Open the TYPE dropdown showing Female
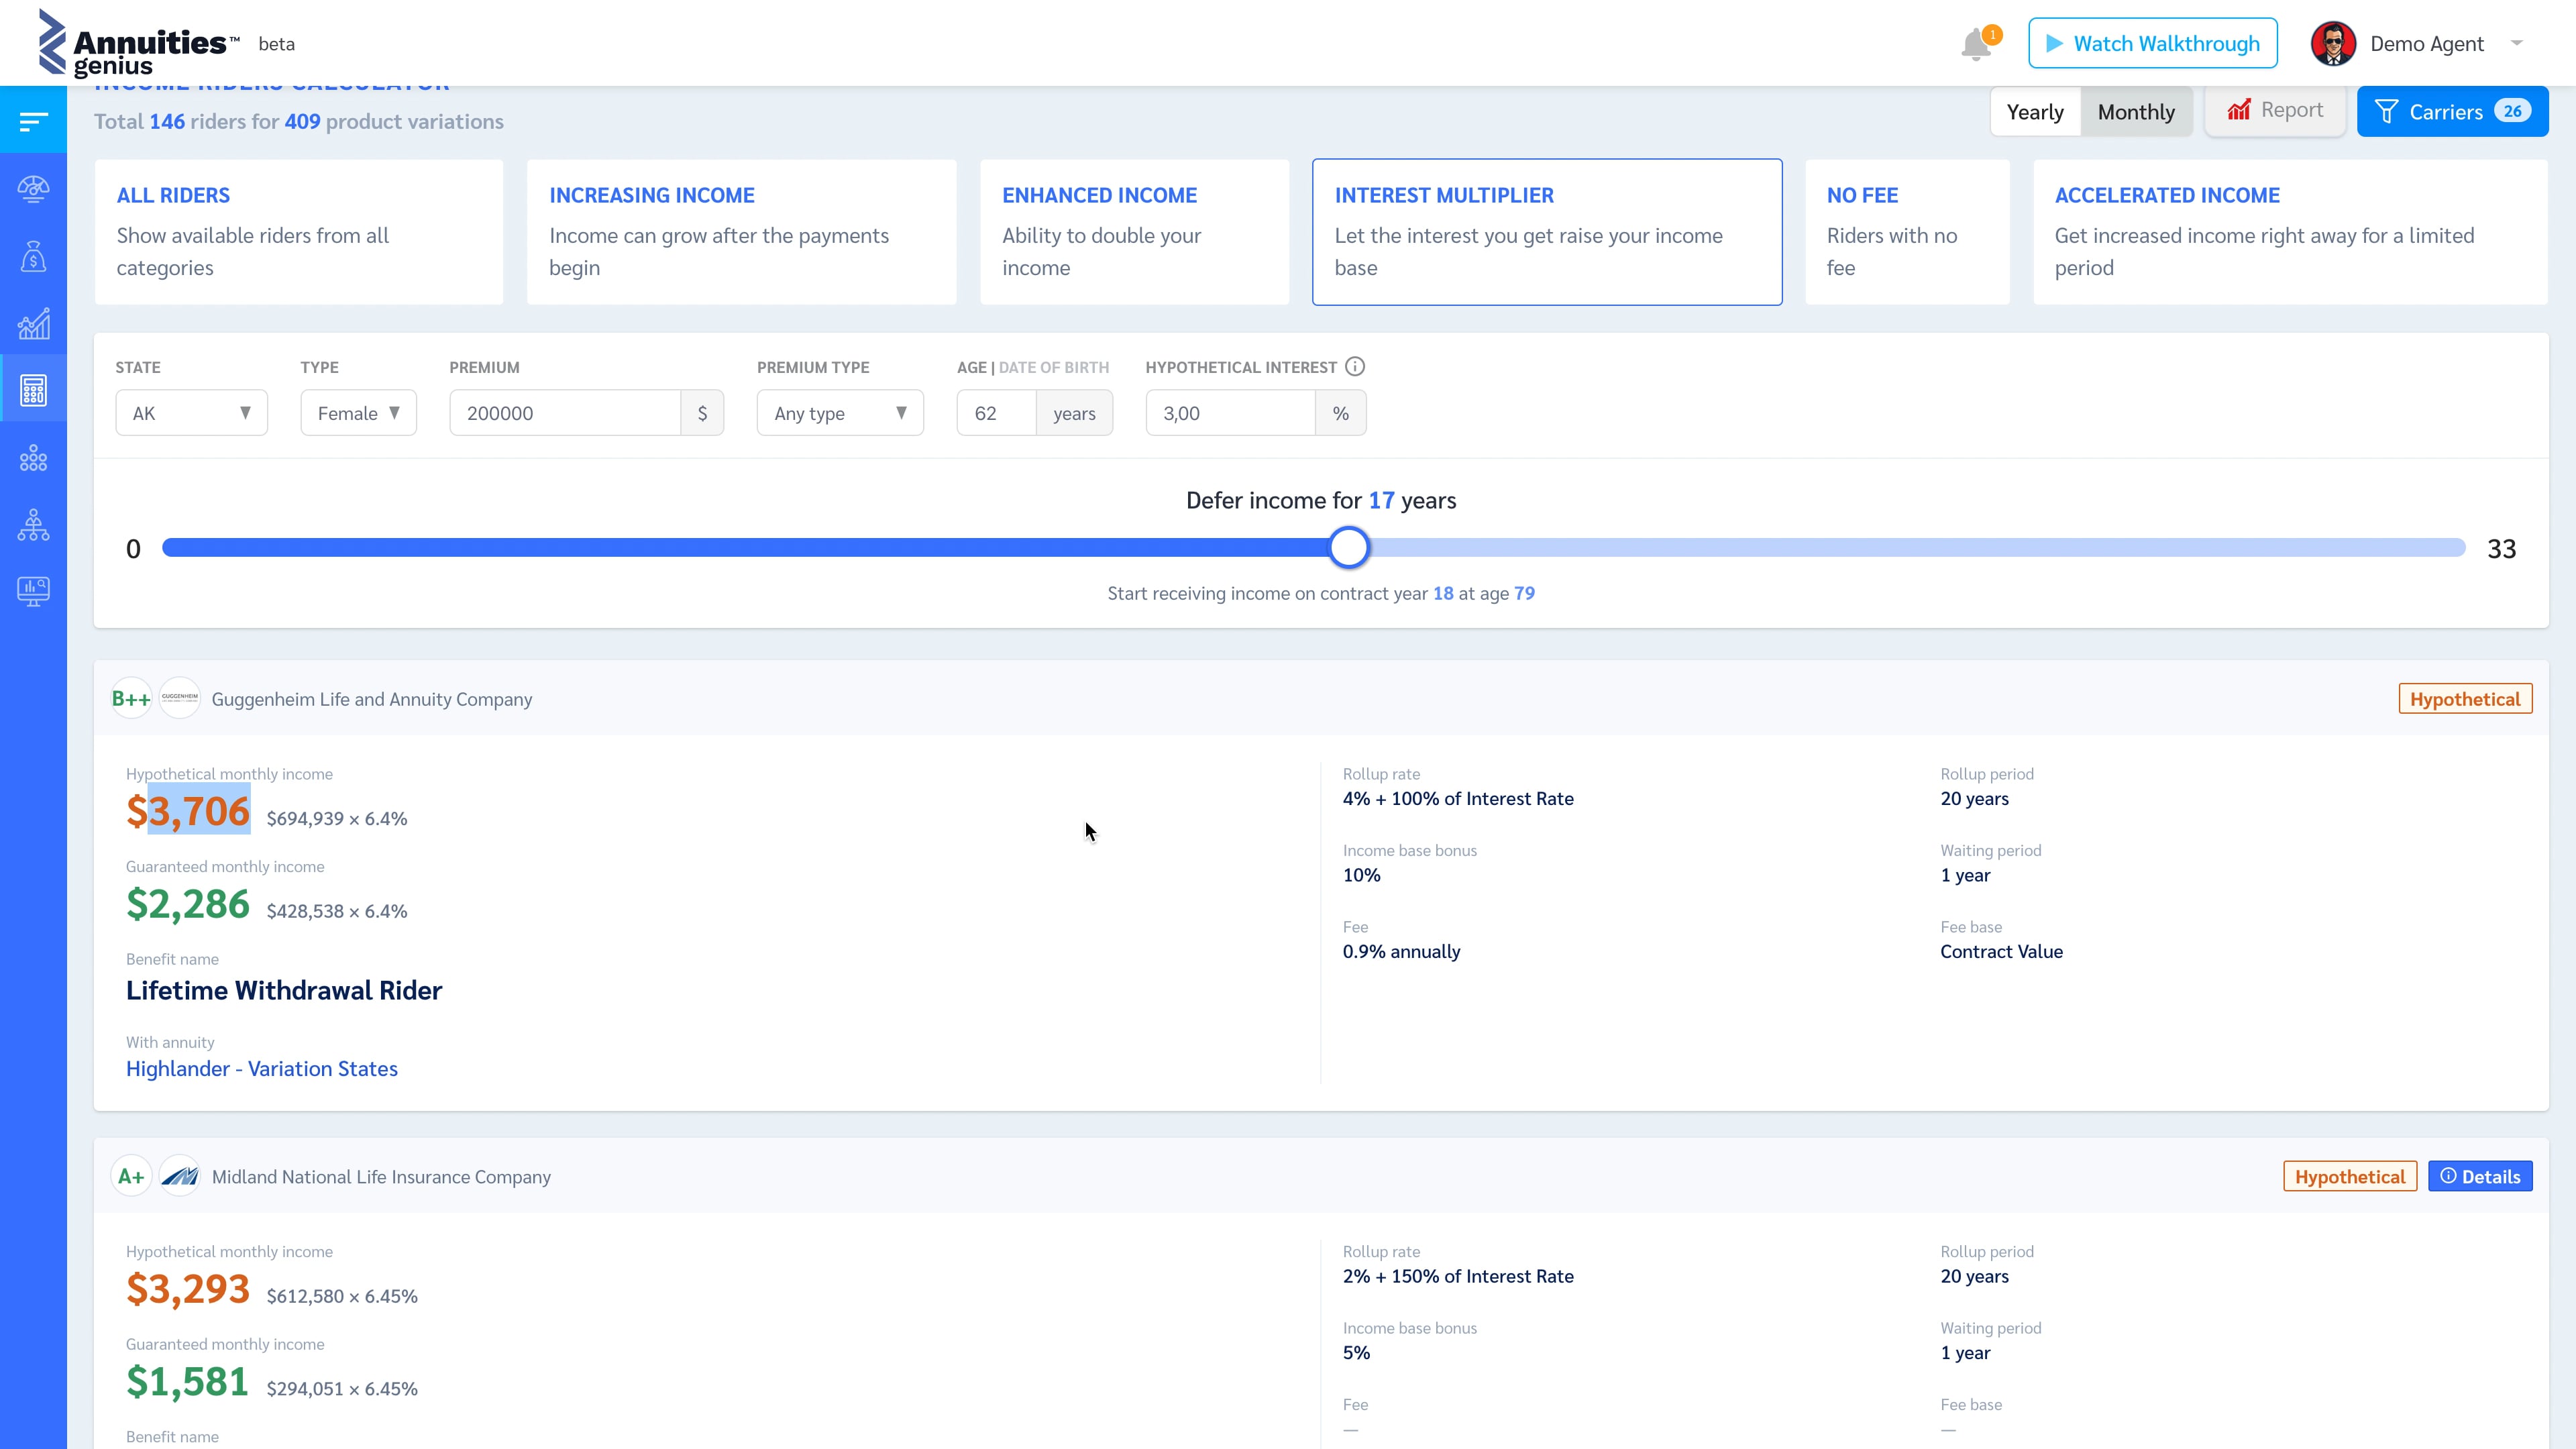The image size is (2576, 1449). (x=357, y=412)
